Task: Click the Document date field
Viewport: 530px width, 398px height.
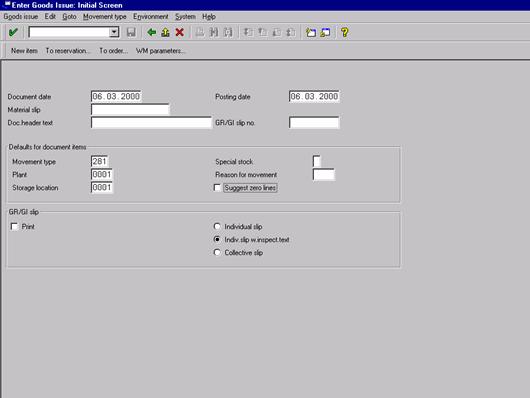Action: [x=116, y=96]
